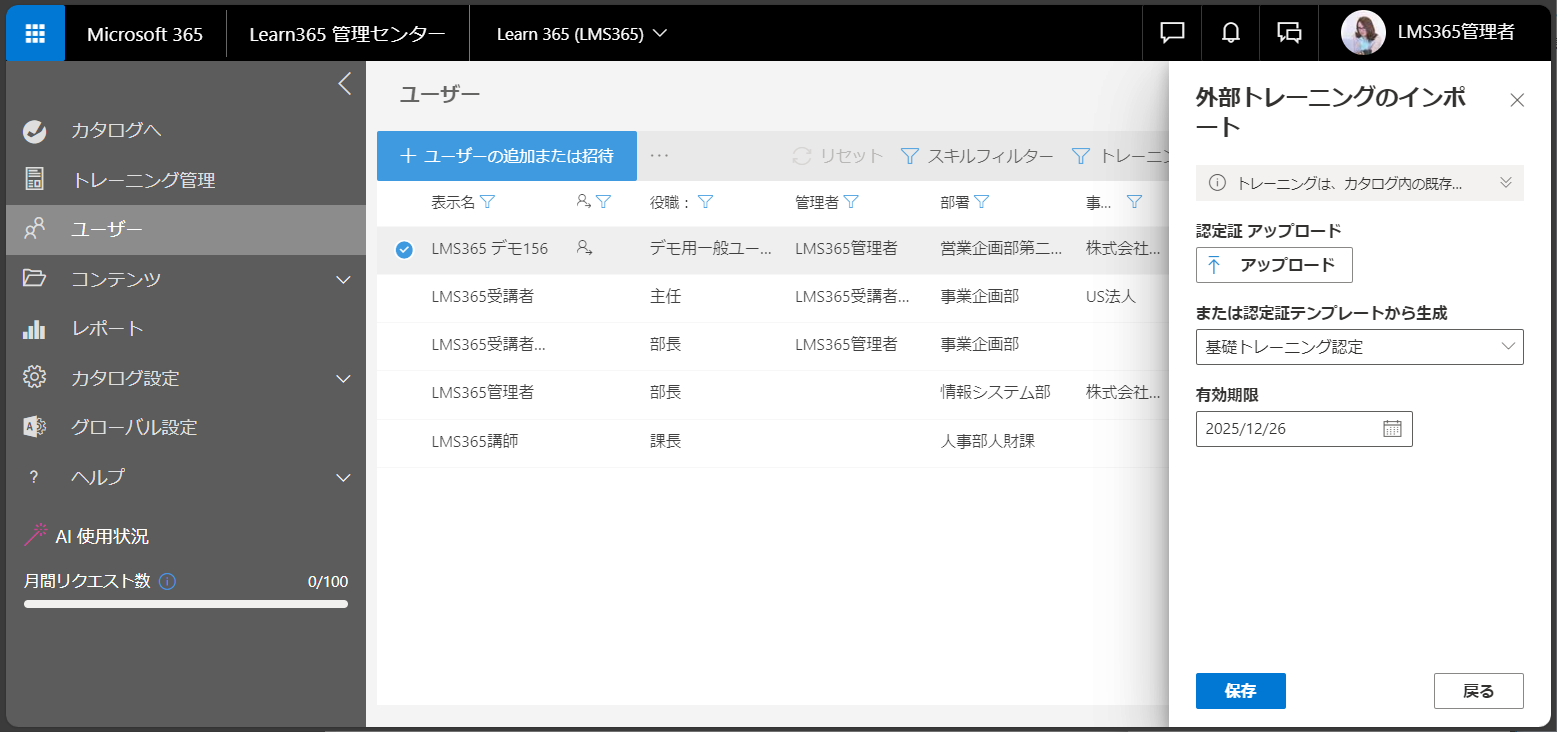This screenshot has height=732, width=1557.
Task: Click the funnel icon on 事... column
Action: pos(1134,202)
